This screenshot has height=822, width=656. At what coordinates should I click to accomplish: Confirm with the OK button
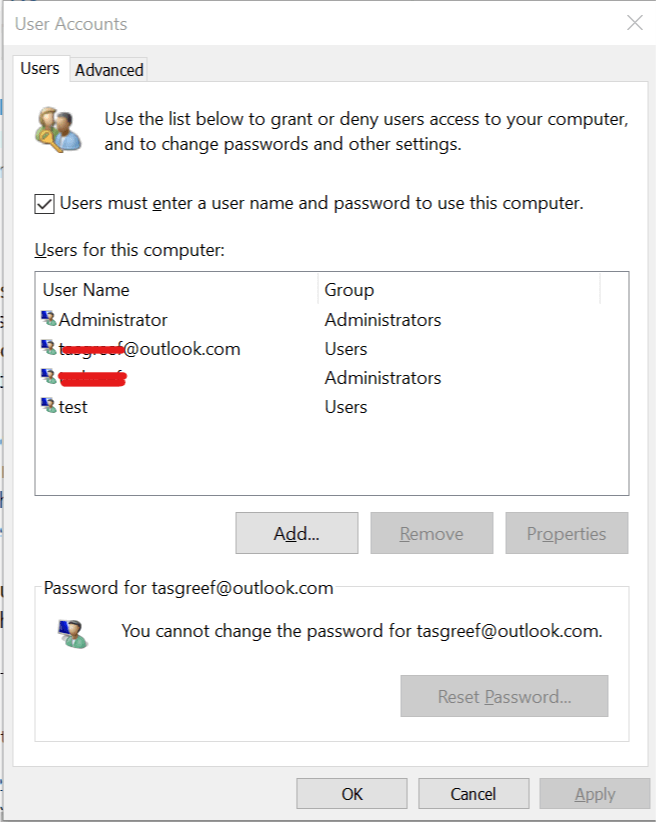352,794
